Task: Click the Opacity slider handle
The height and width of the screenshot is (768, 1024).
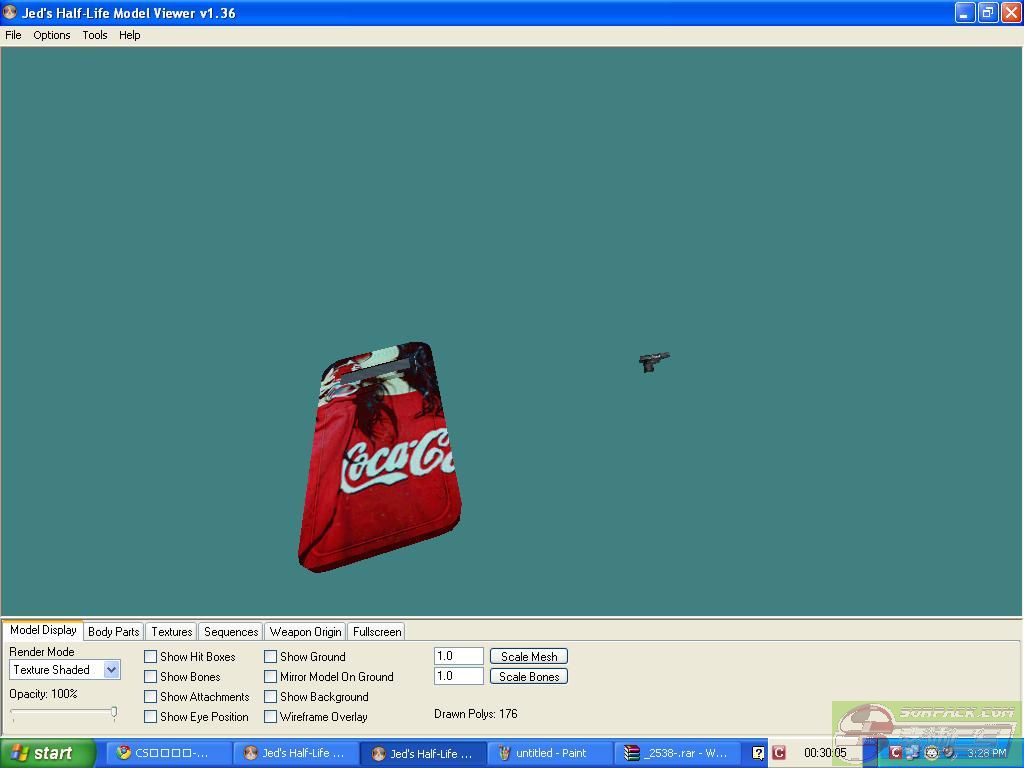Action: (114, 713)
